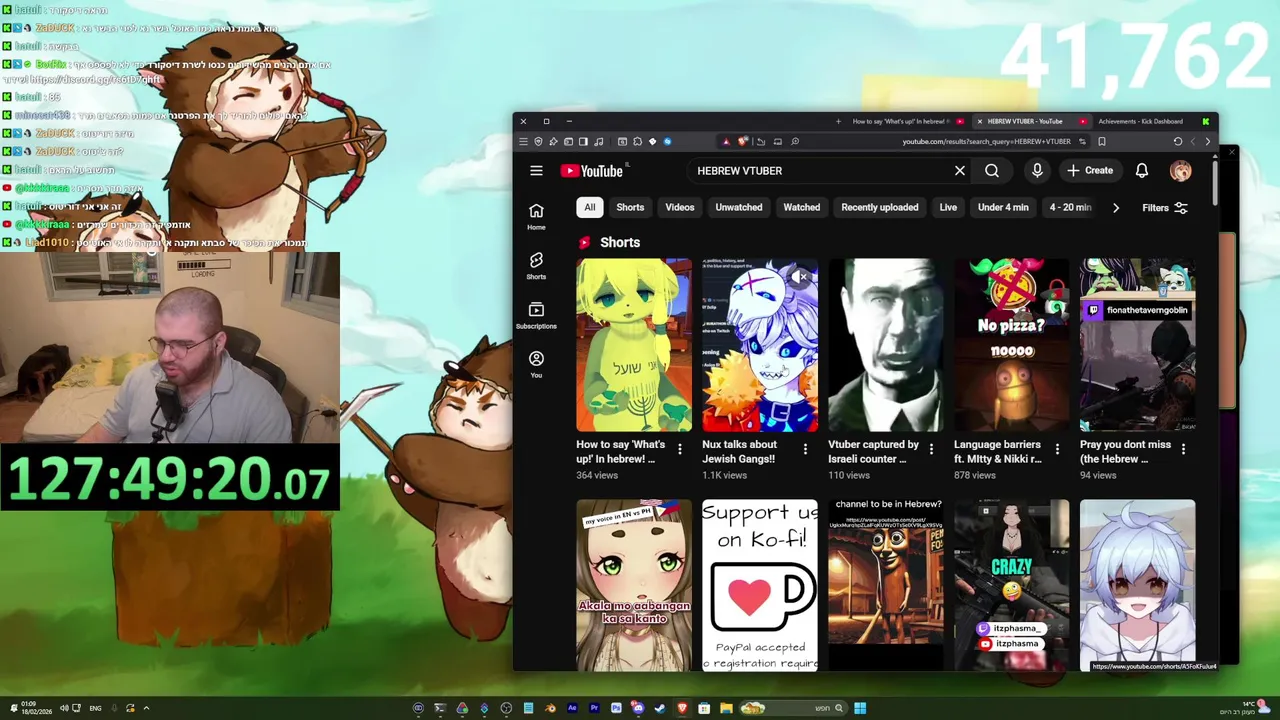
Task: Click the taskbar search box
Action: [x=793, y=708]
